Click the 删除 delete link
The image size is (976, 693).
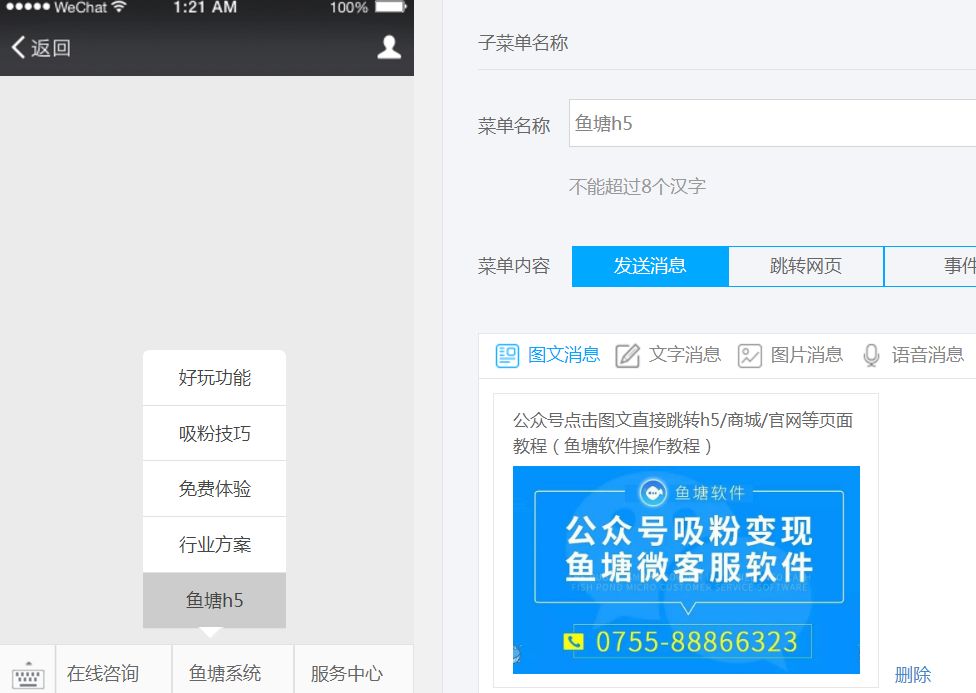pos(913,674)
